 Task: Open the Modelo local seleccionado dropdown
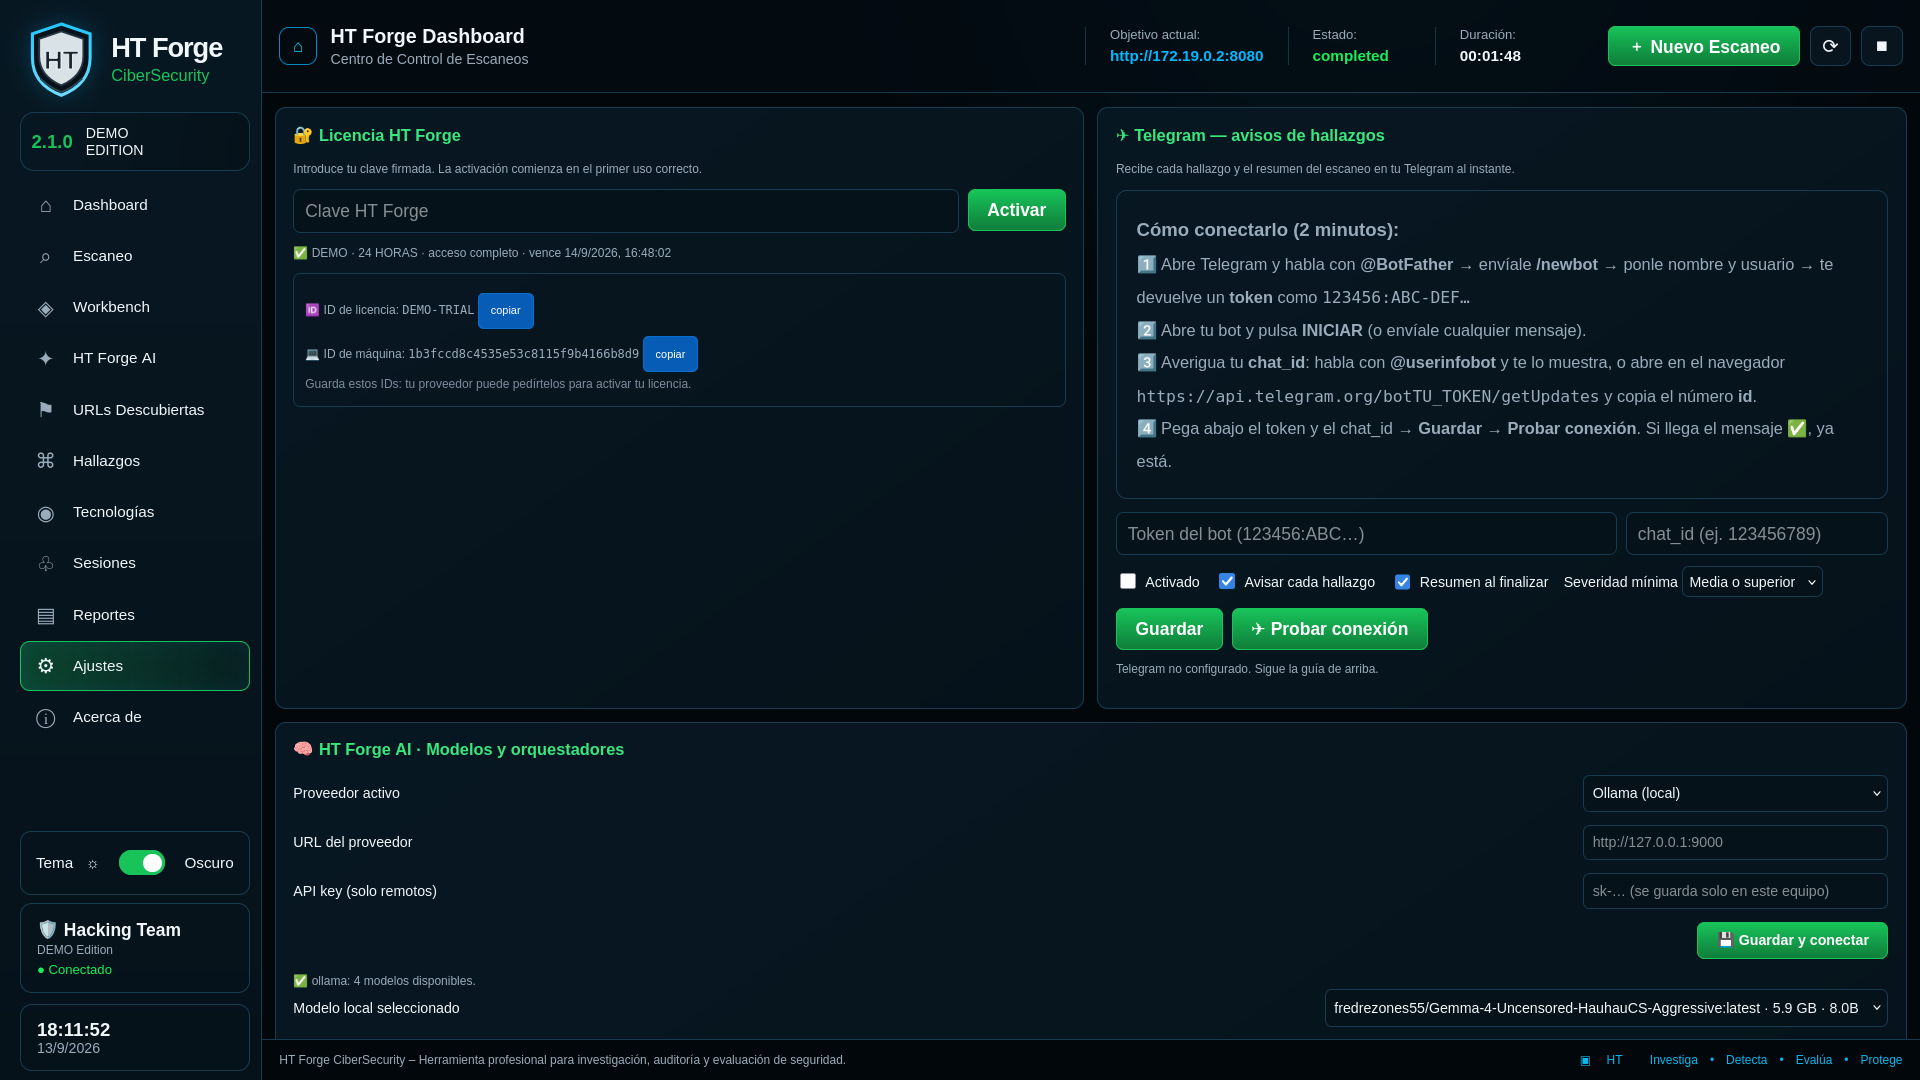1606,1008
